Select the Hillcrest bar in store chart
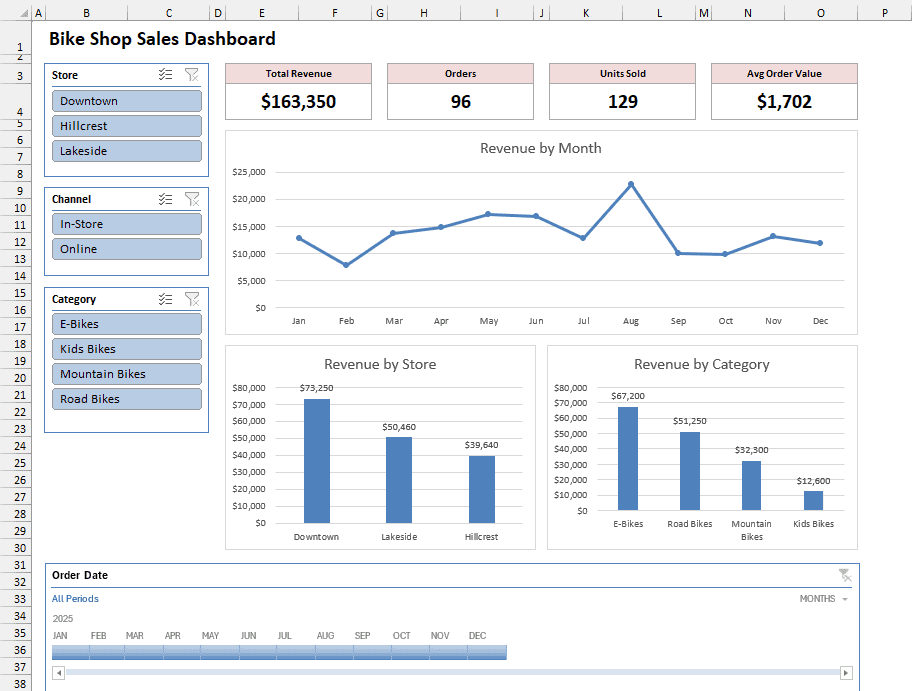 [482, 489]
